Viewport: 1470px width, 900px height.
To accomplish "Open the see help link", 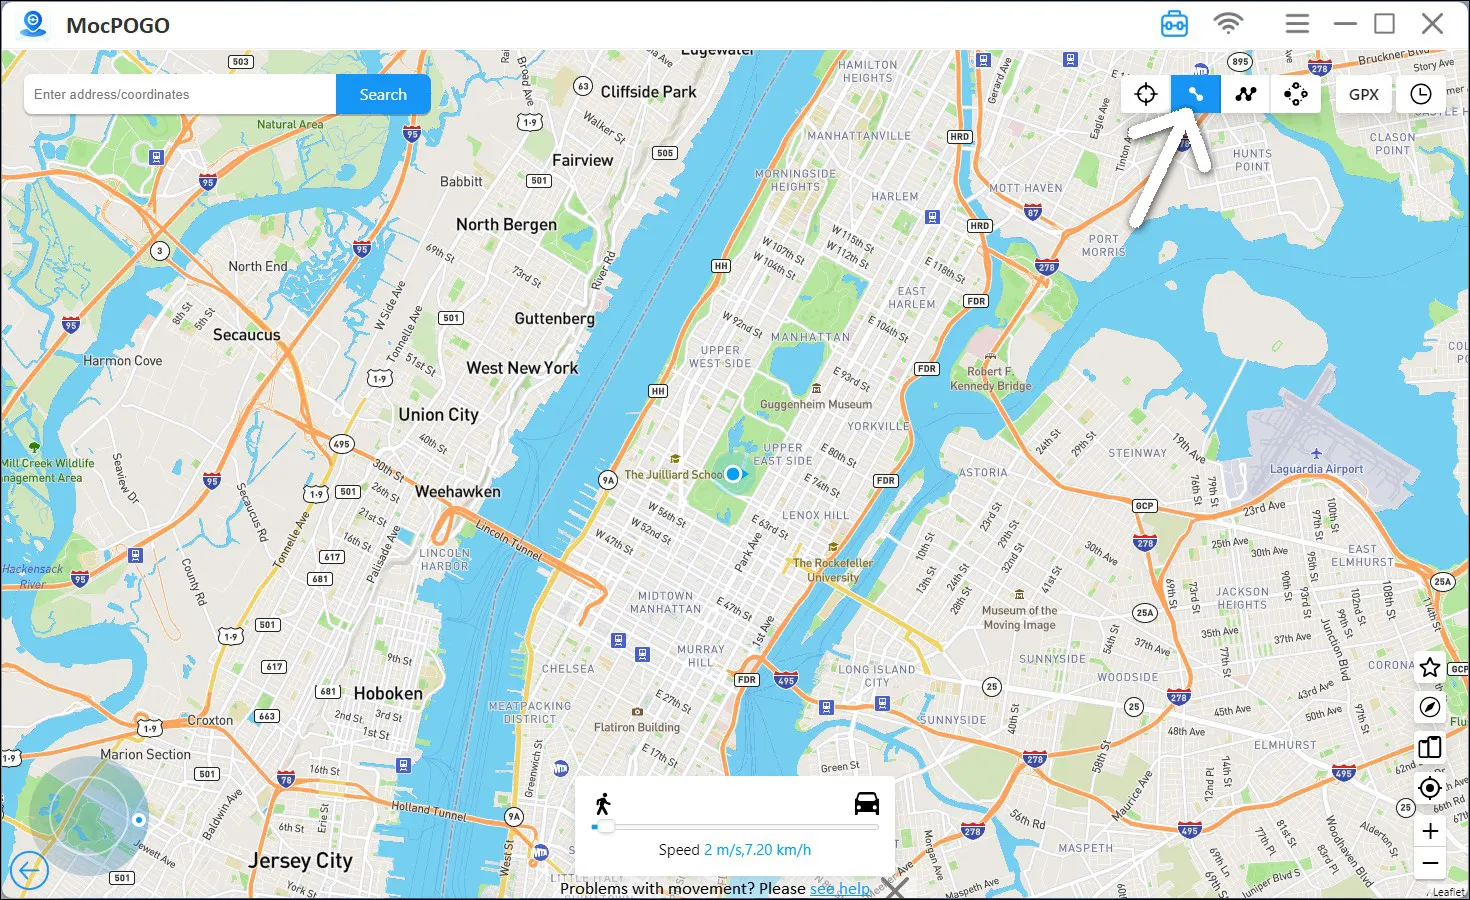I will click(x=840, y=888).
